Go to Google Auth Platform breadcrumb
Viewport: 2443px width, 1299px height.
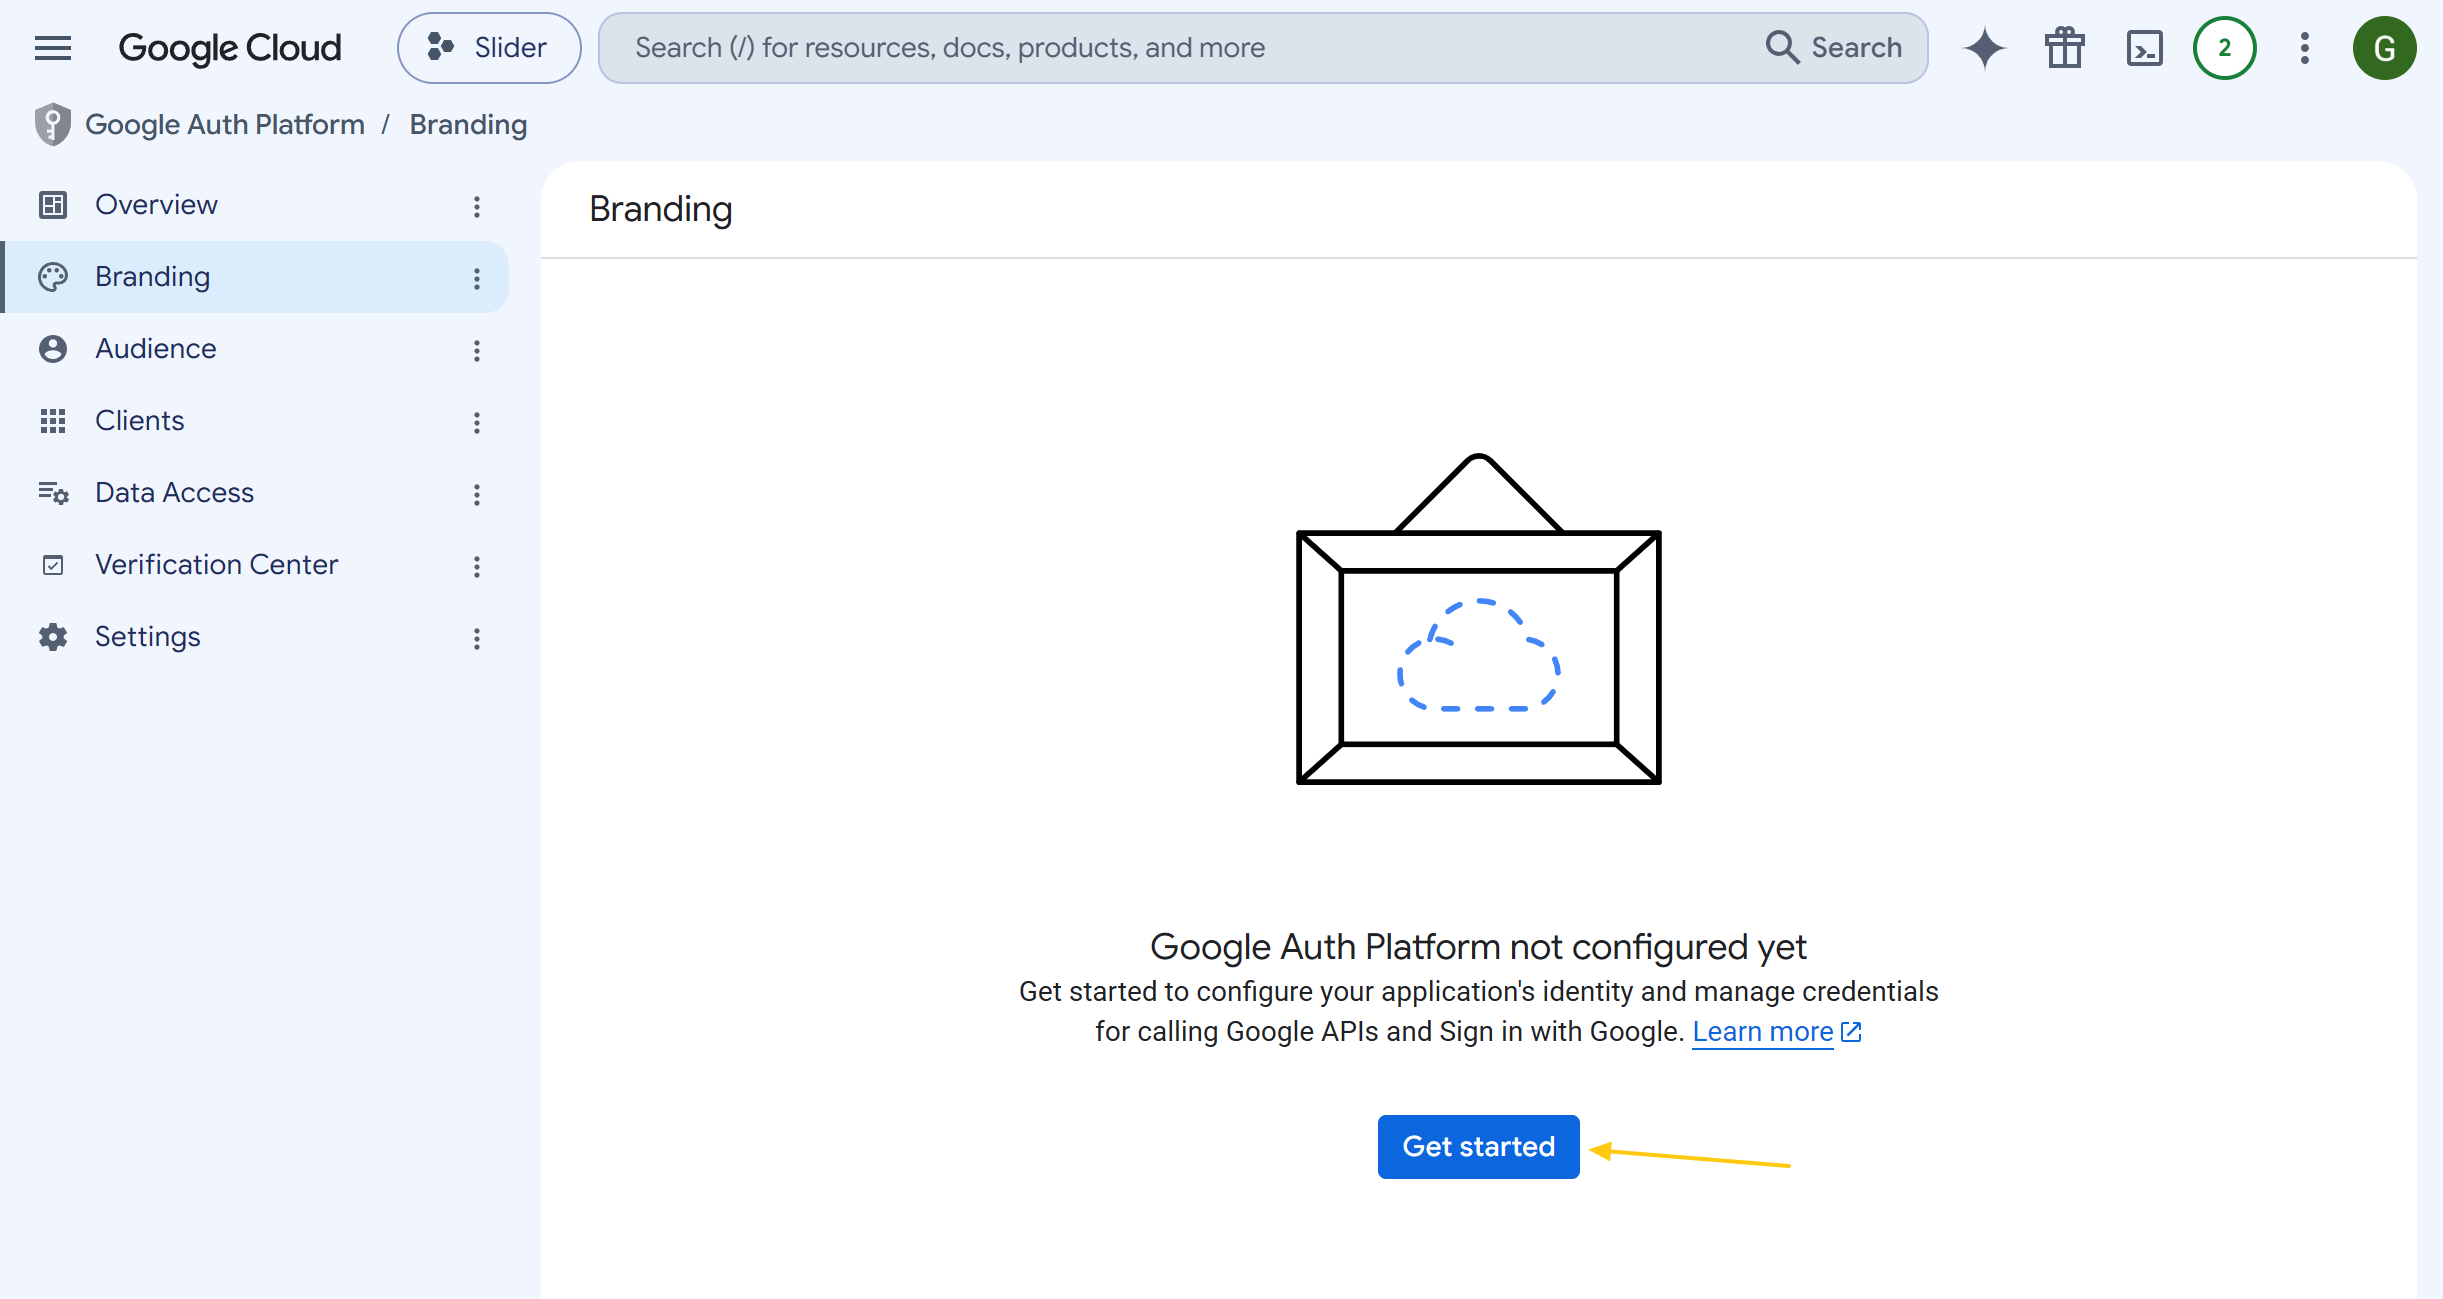(225, 124)
